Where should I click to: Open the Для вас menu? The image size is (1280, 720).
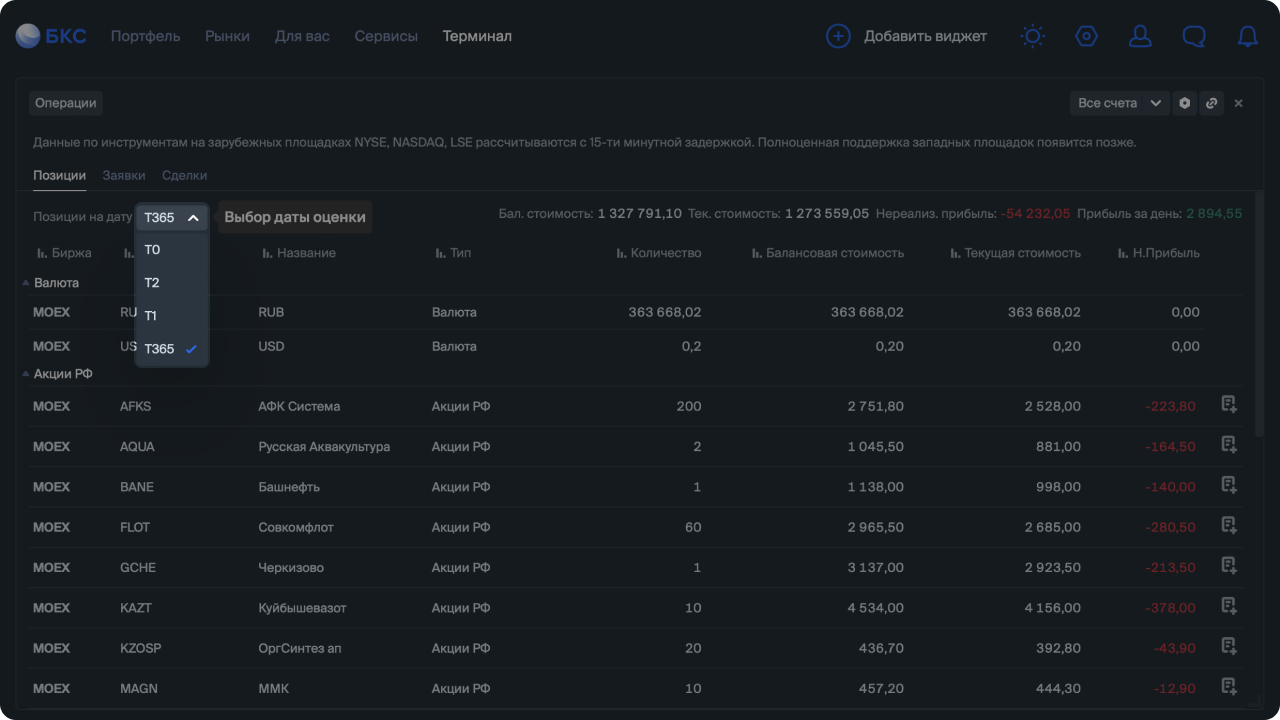click(x=302, y=36)
